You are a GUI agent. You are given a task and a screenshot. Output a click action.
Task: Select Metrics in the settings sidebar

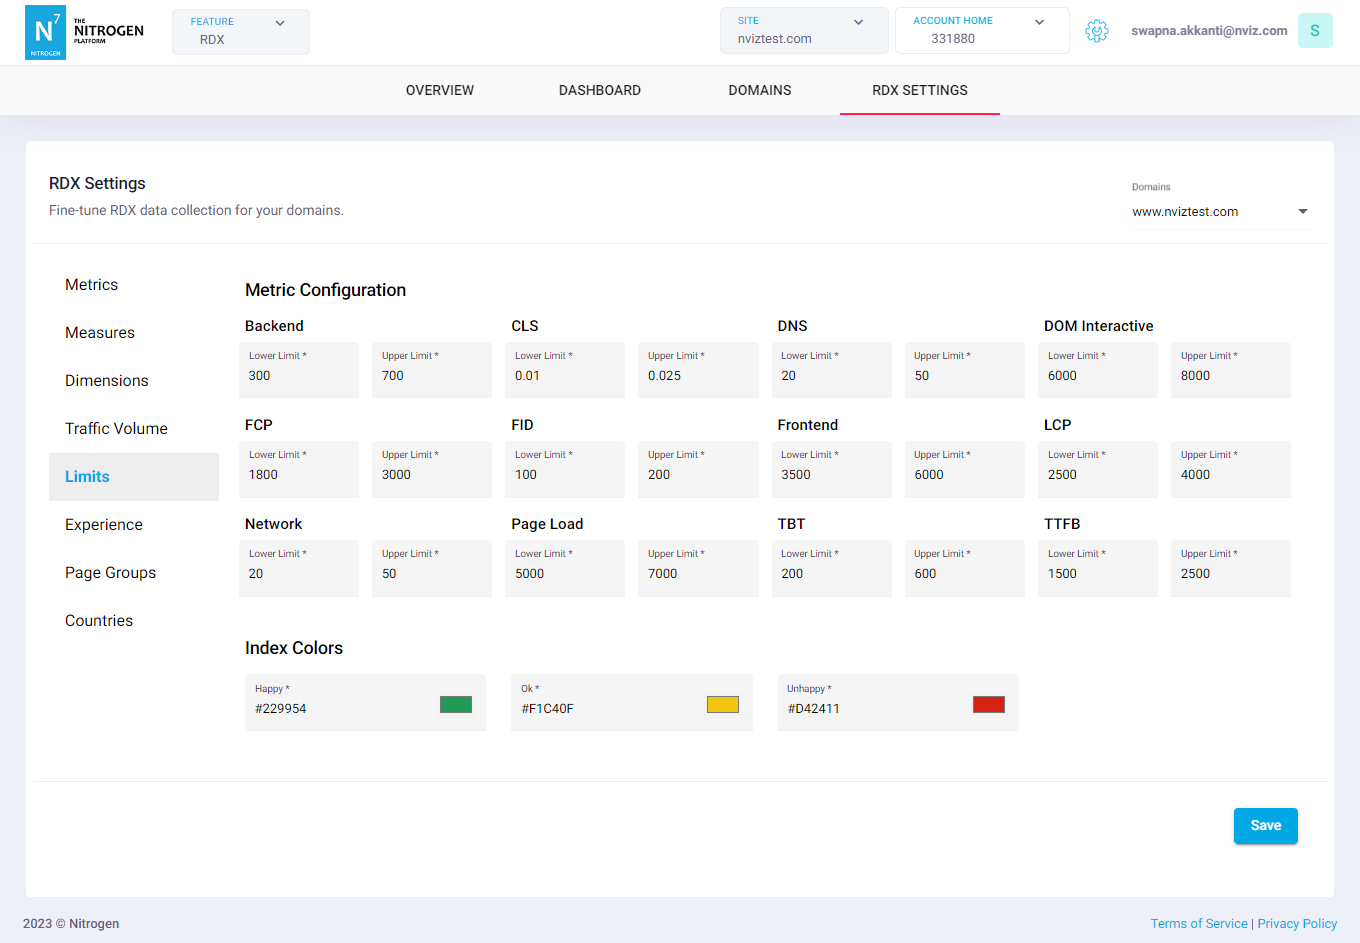coord(92,285)
